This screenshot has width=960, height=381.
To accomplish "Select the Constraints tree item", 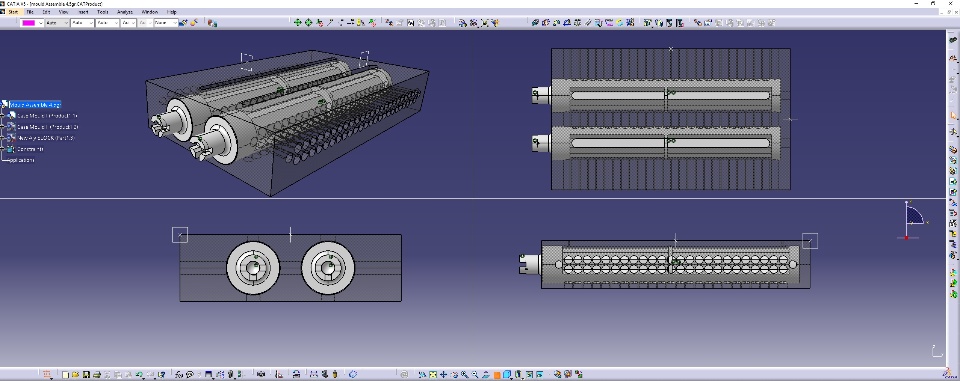I will tap(30, 149).
